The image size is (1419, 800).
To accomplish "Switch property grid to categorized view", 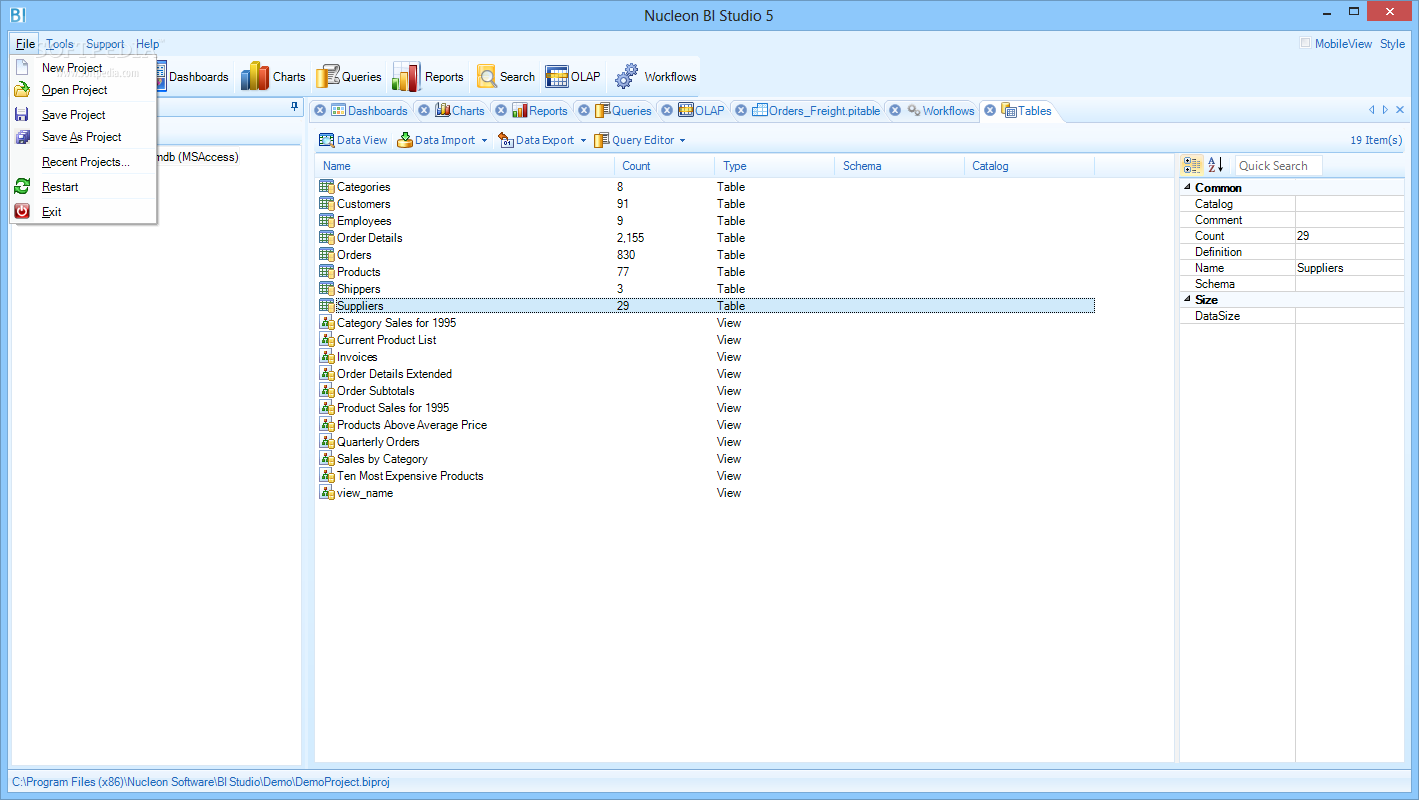I will (1192, 165).
